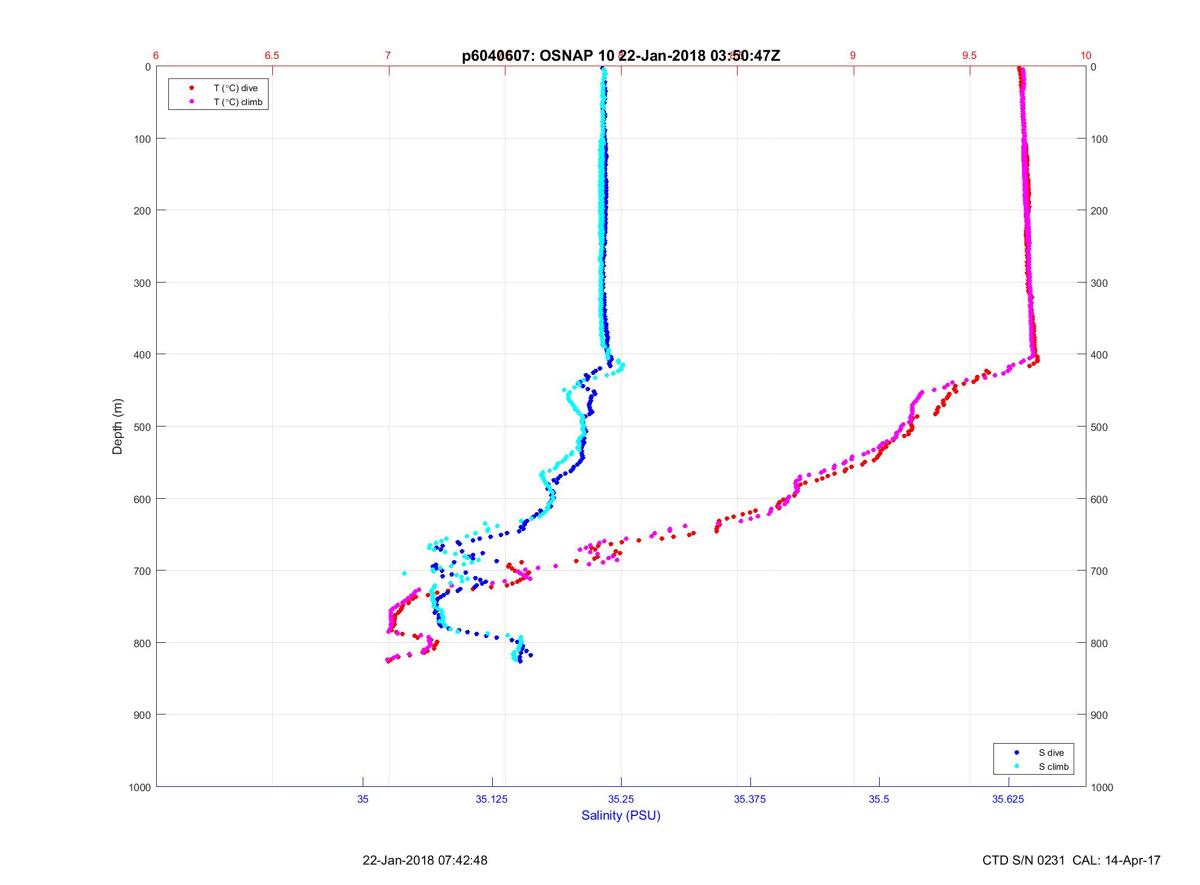This screenshot has width=1200, height=885.
Task: Click the dark blue S dive legend marker
Action: pyautogui.click(x=1016, y=752)
